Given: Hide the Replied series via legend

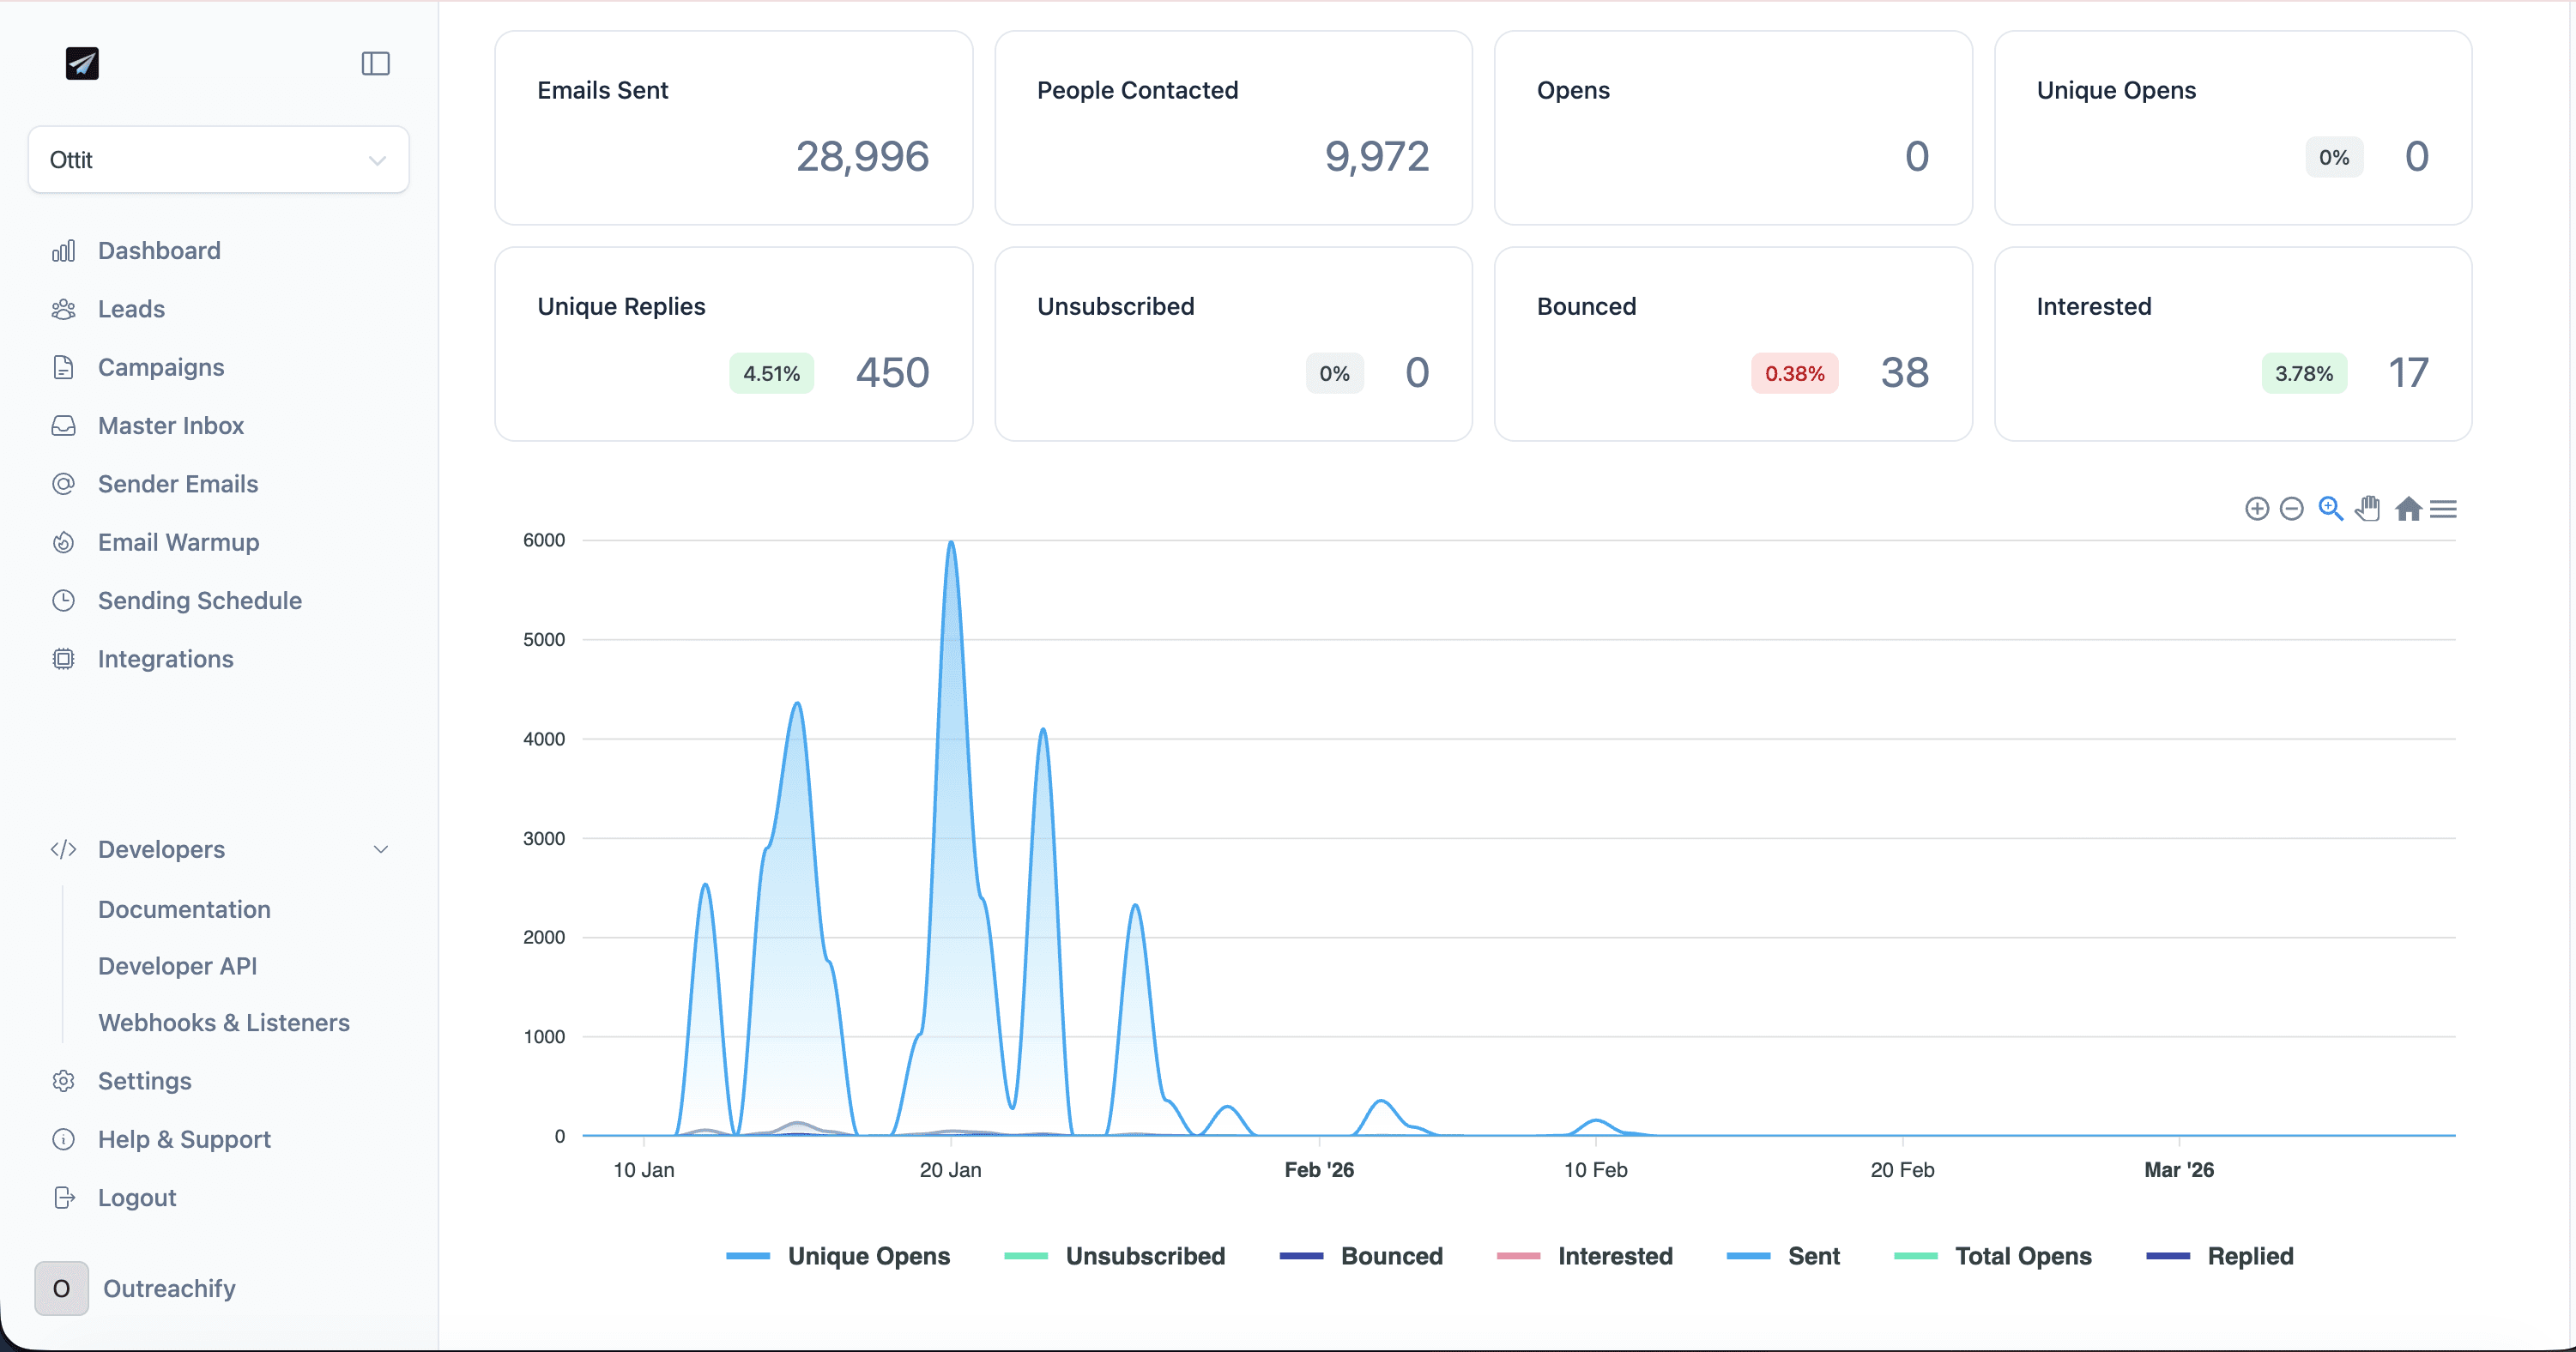Looking at the screenshot, I should tap(2250, 1256).
